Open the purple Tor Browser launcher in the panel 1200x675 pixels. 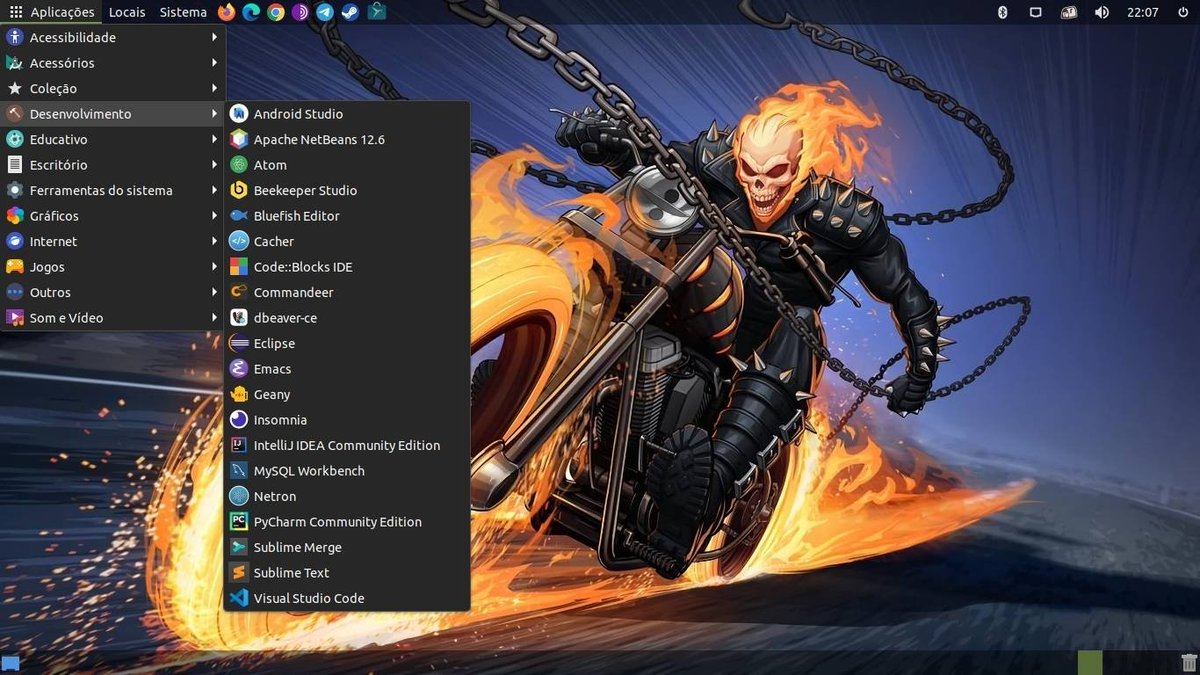[x=301, y=12]
